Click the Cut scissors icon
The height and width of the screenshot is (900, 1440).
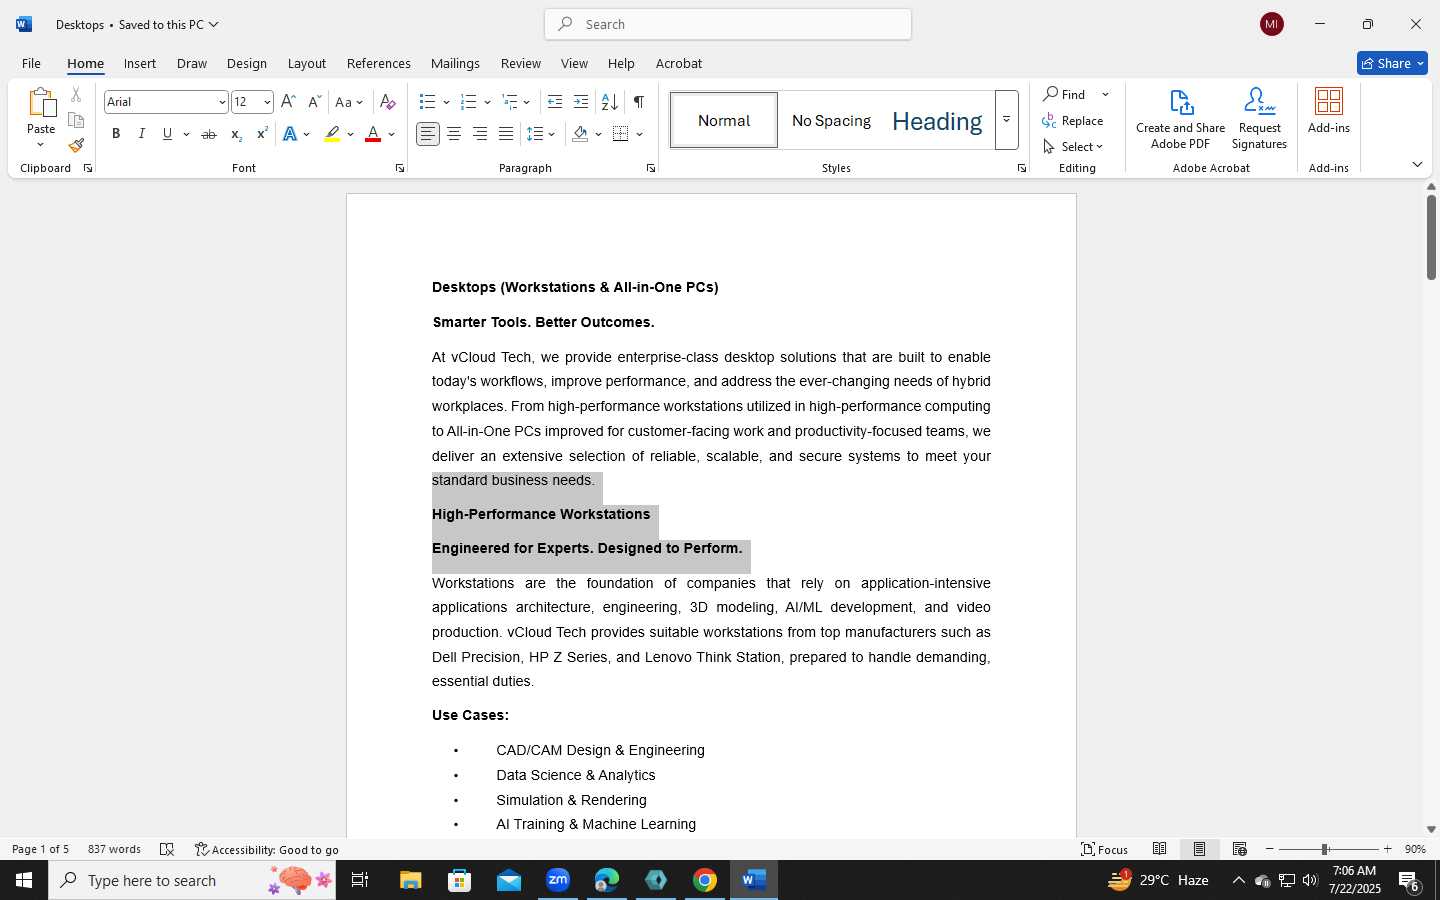(76, 95)
